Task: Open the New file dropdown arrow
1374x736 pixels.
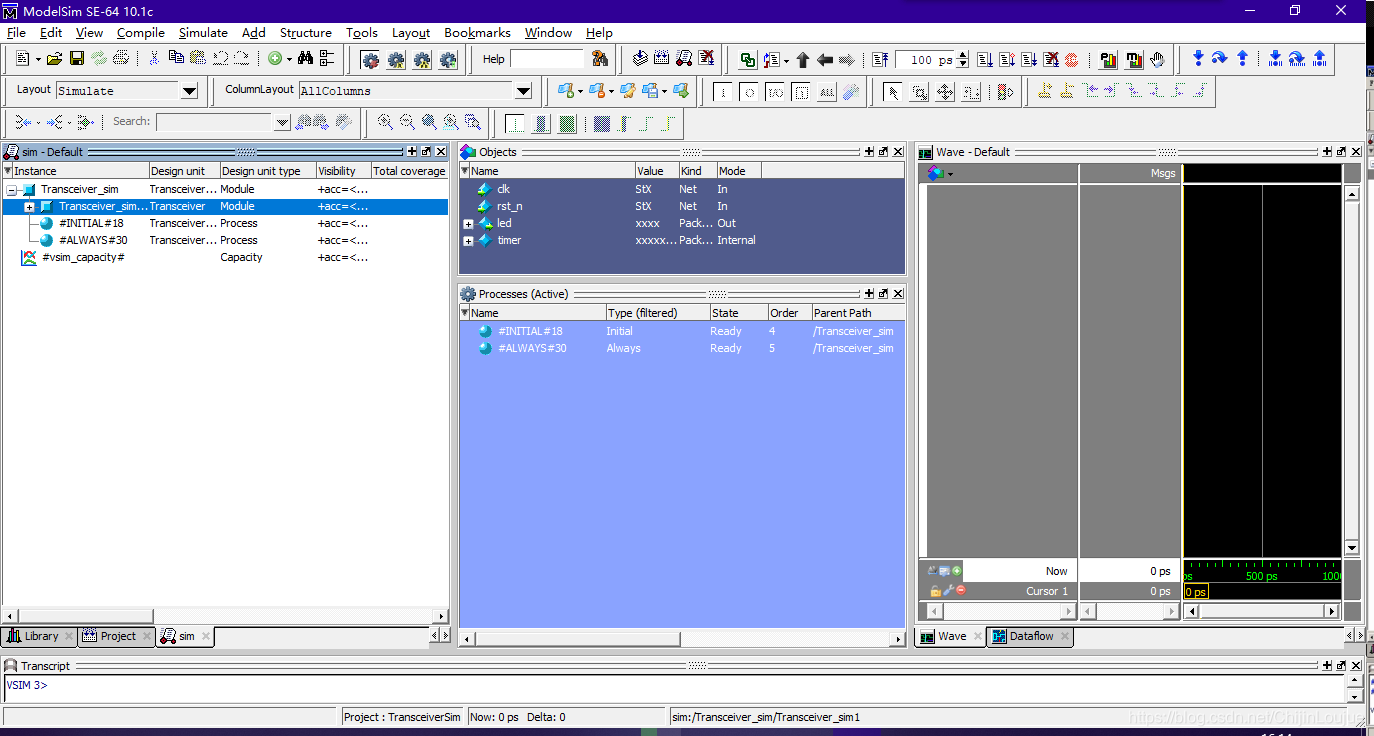Action: (38, 60)
